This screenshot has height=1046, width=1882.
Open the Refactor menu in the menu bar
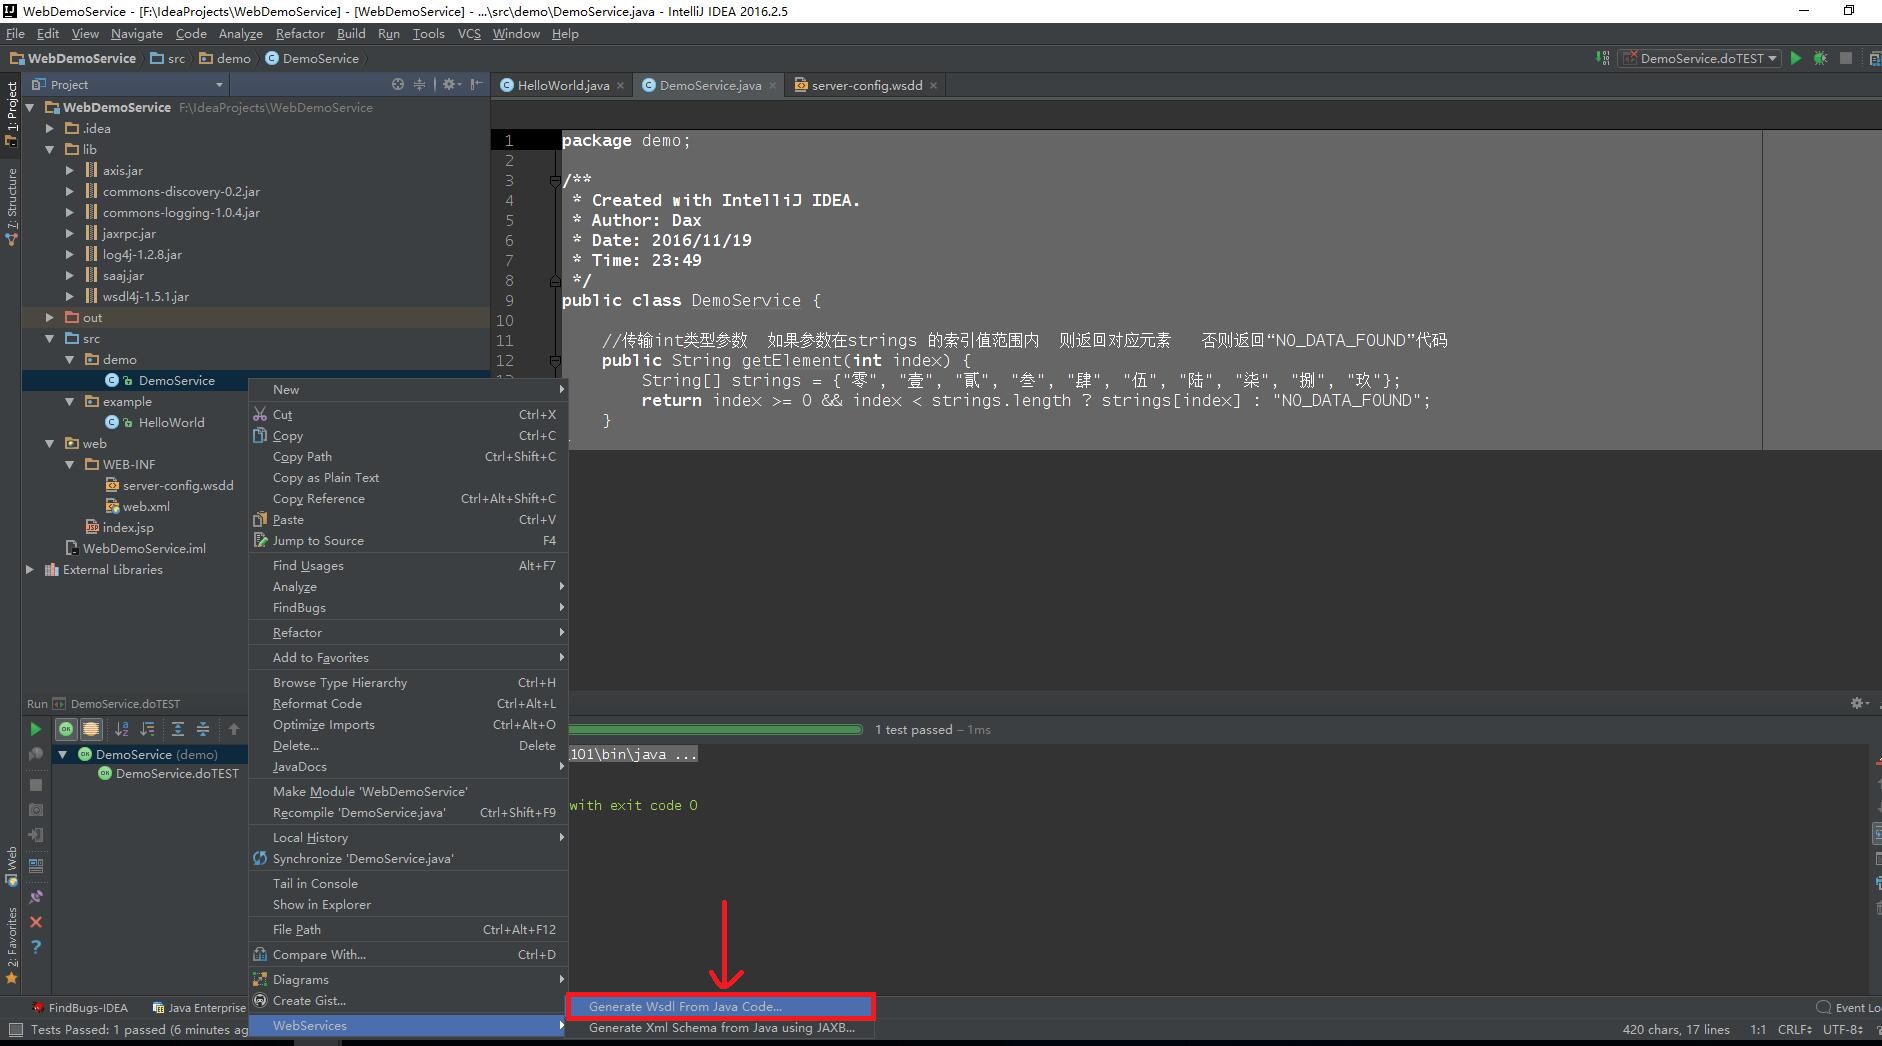tap(300, 33)
